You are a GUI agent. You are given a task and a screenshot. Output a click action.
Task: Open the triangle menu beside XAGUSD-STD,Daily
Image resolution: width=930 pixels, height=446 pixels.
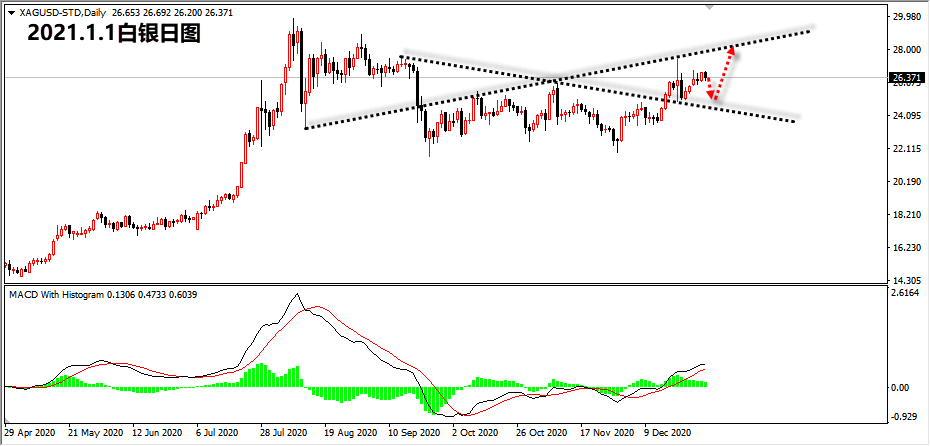(x=11, y=12)
